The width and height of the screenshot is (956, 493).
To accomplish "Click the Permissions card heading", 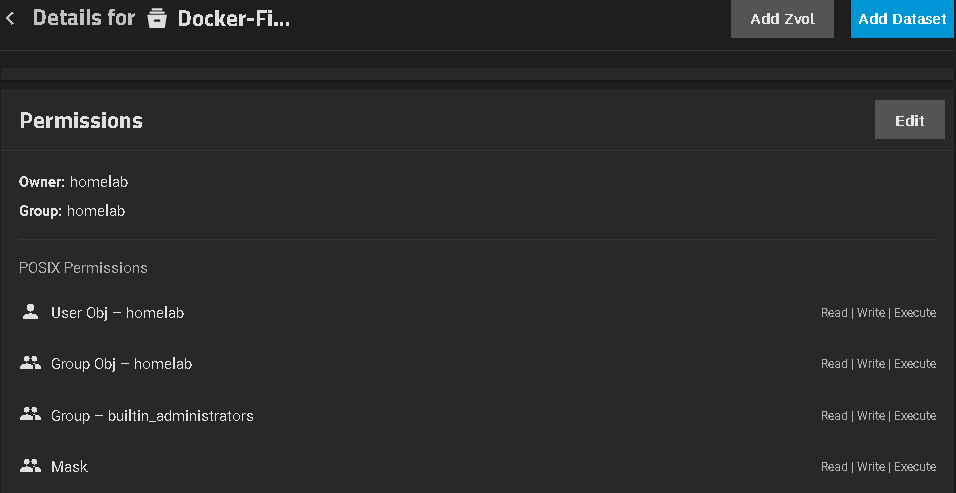I will 81,121.
